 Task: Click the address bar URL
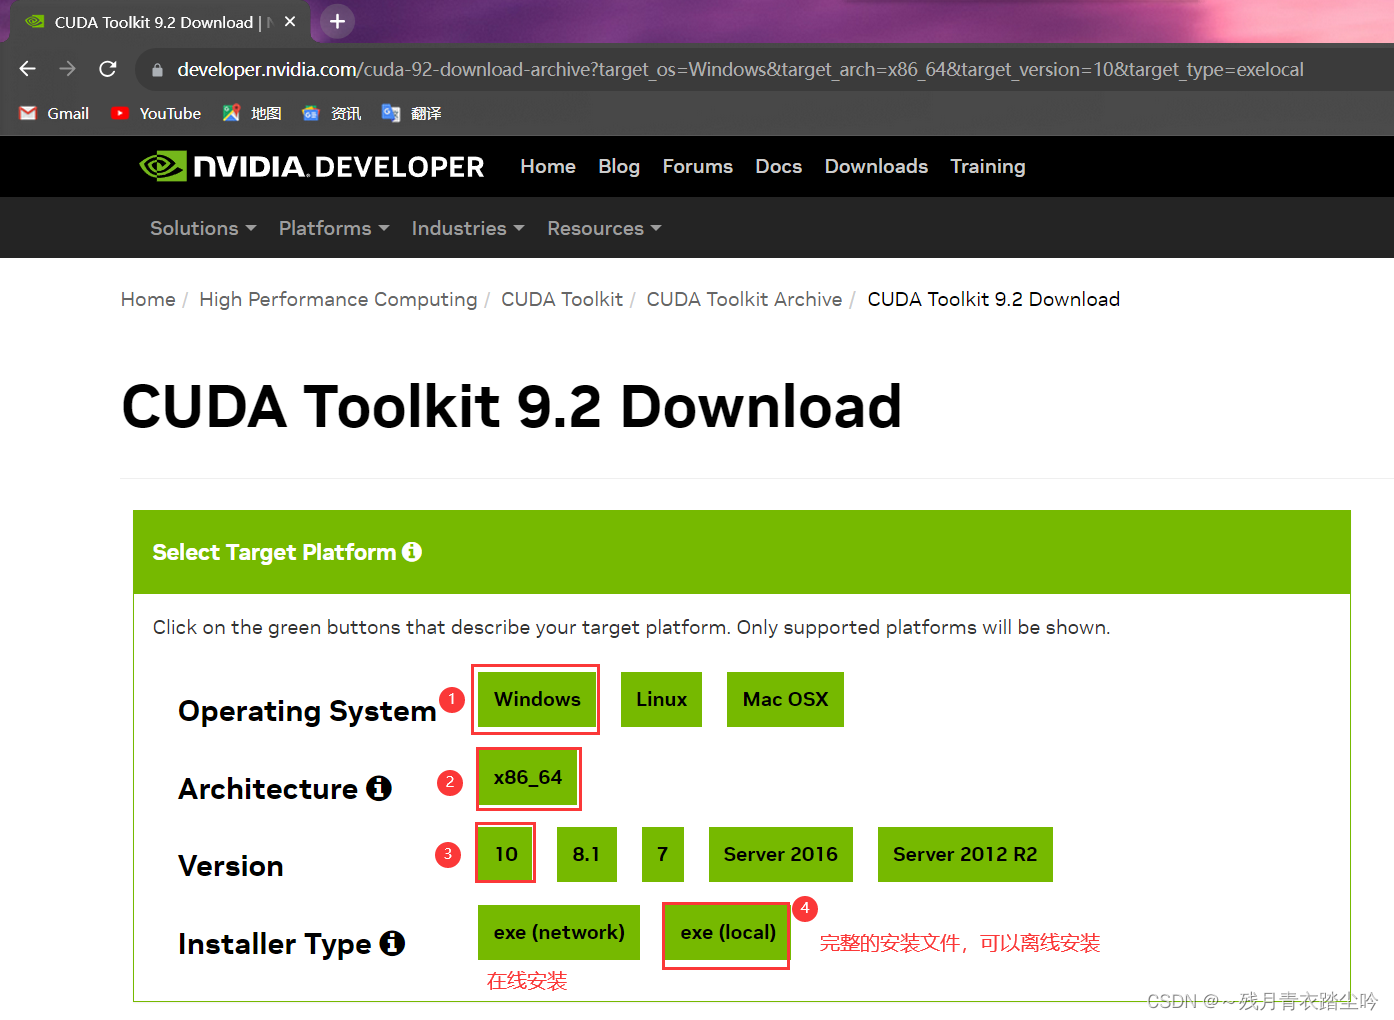point(740,70)
